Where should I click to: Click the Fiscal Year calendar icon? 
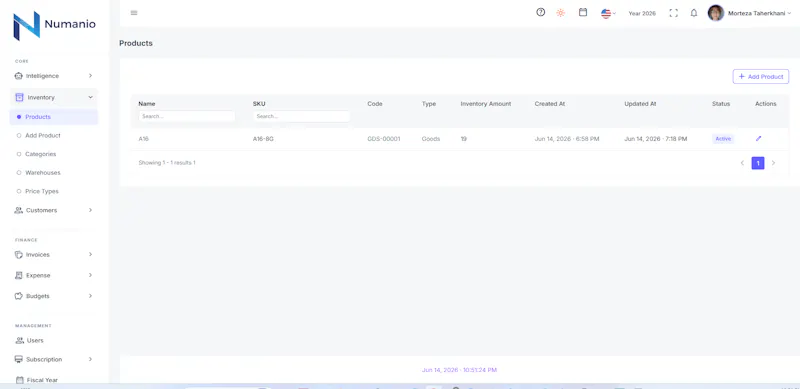tap(19, 380)
